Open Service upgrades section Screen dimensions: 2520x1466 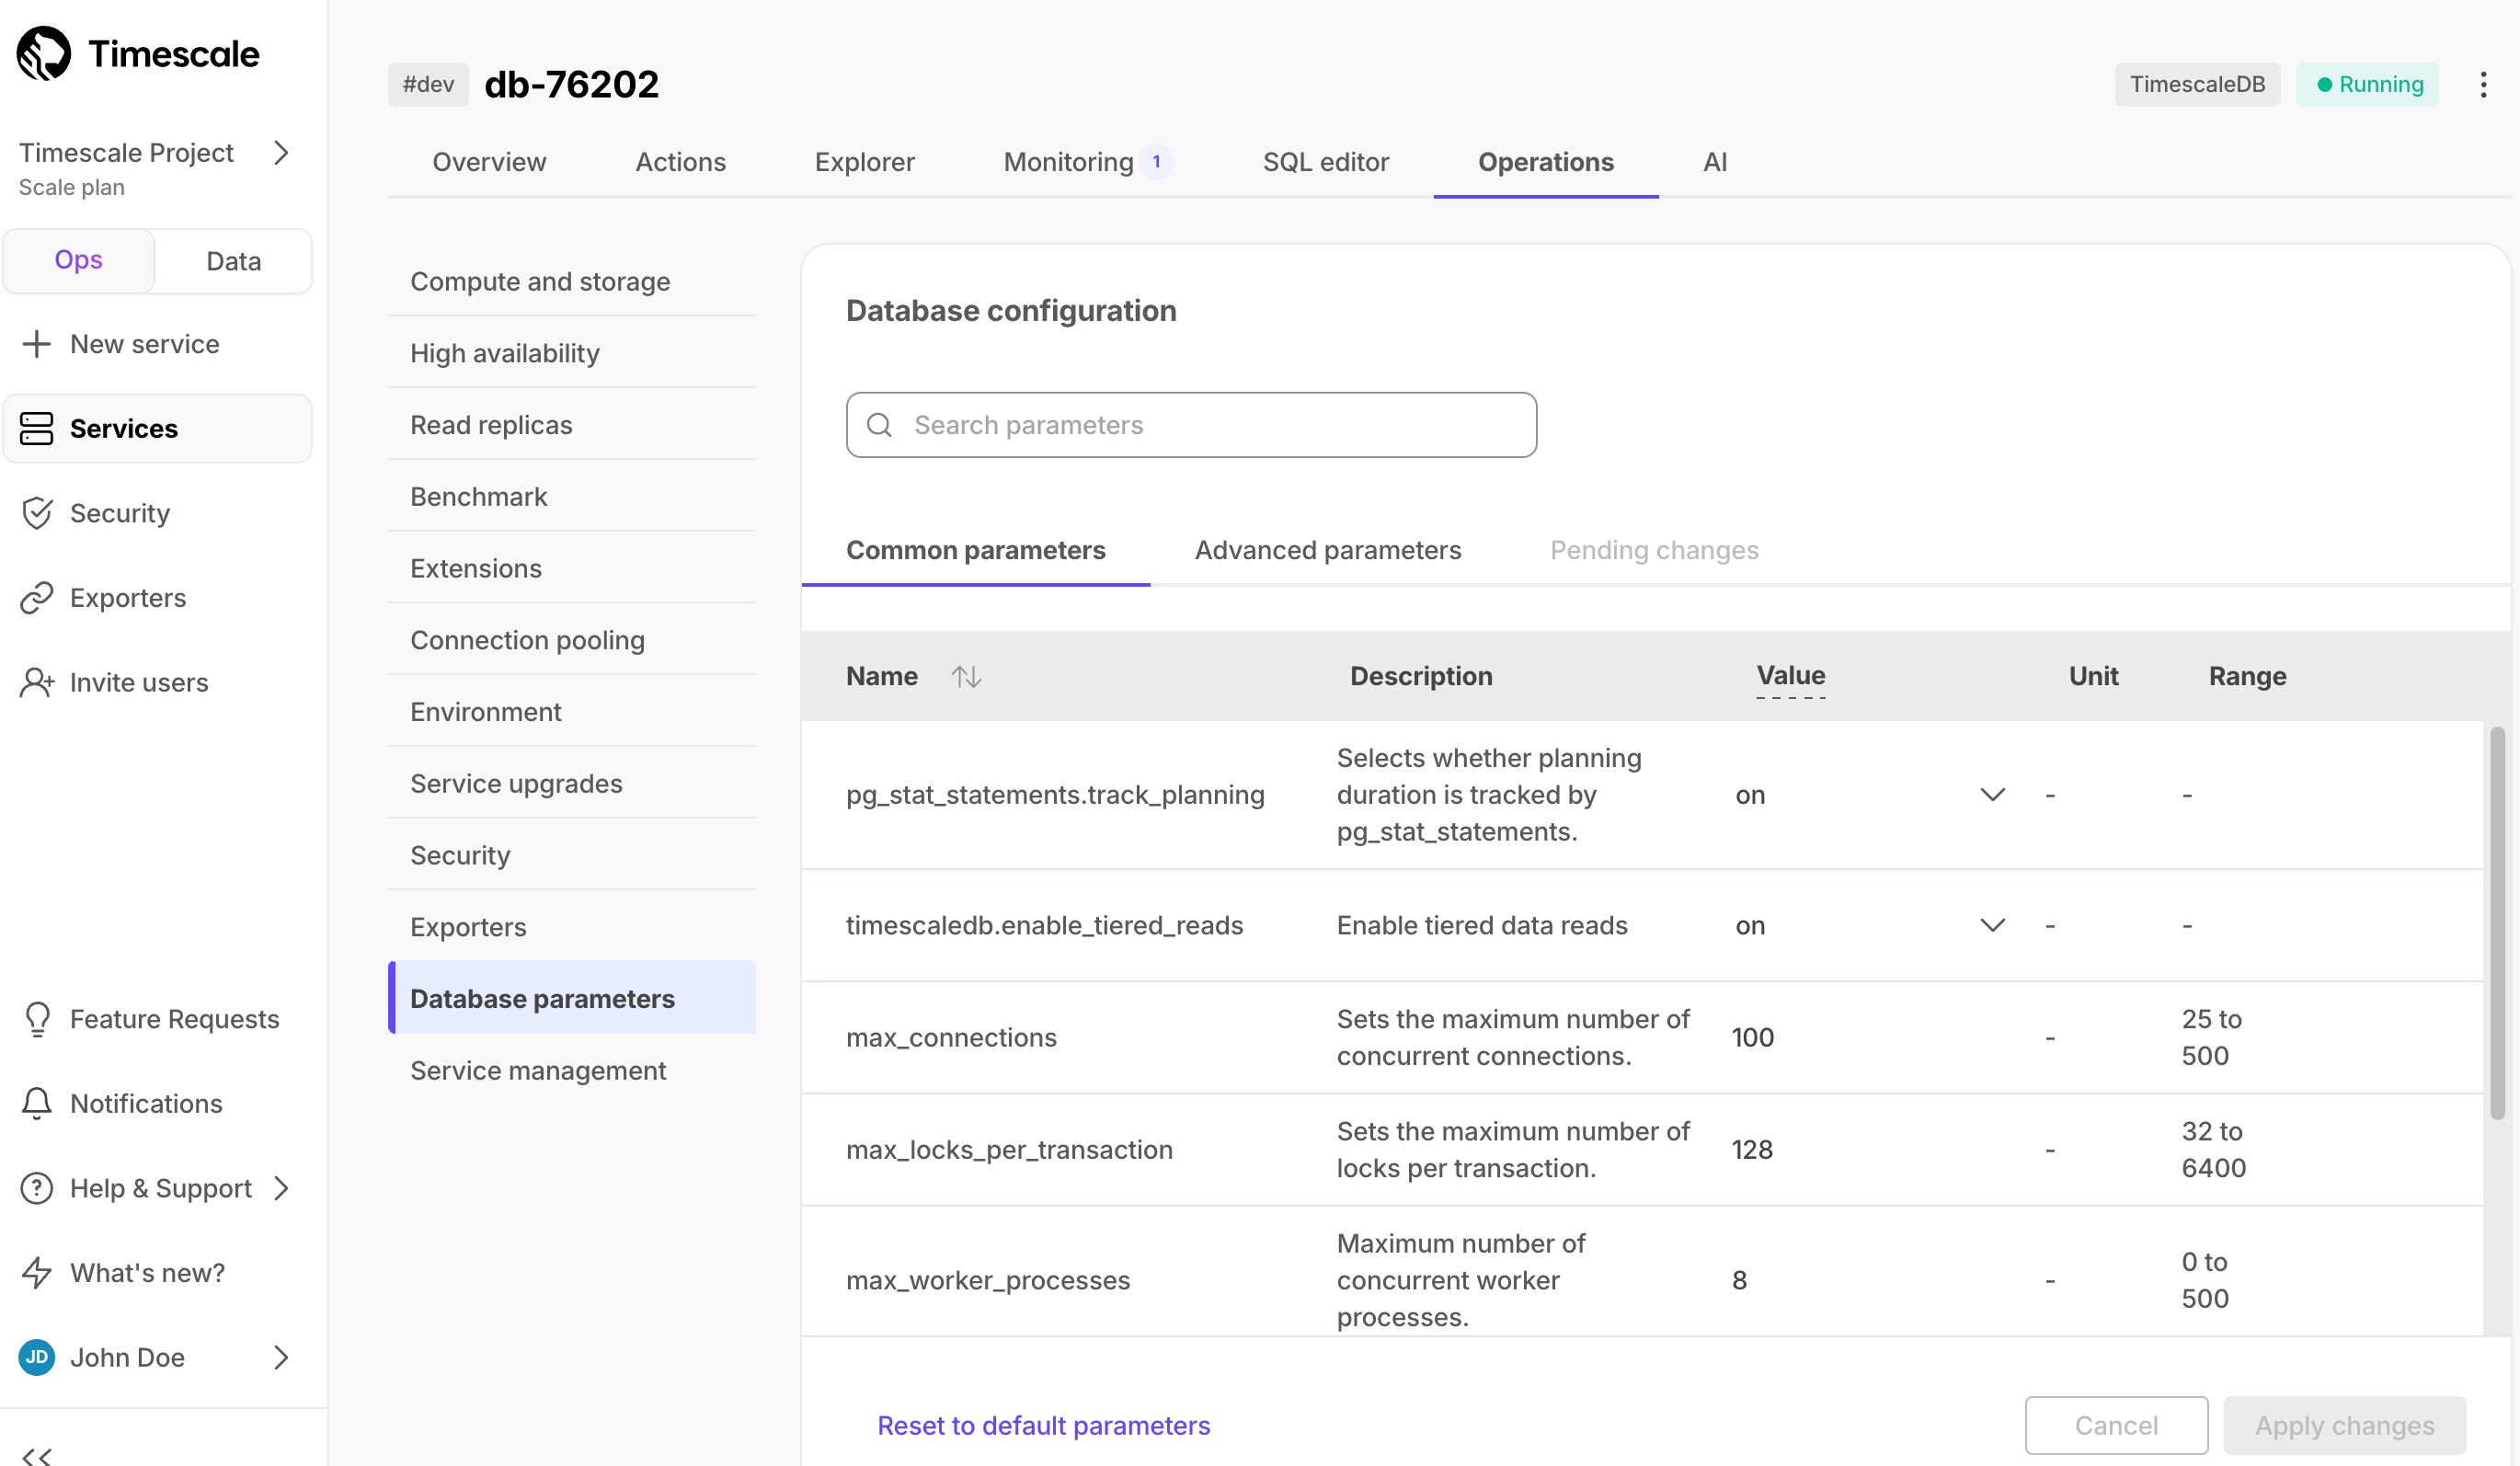(571, 783)
